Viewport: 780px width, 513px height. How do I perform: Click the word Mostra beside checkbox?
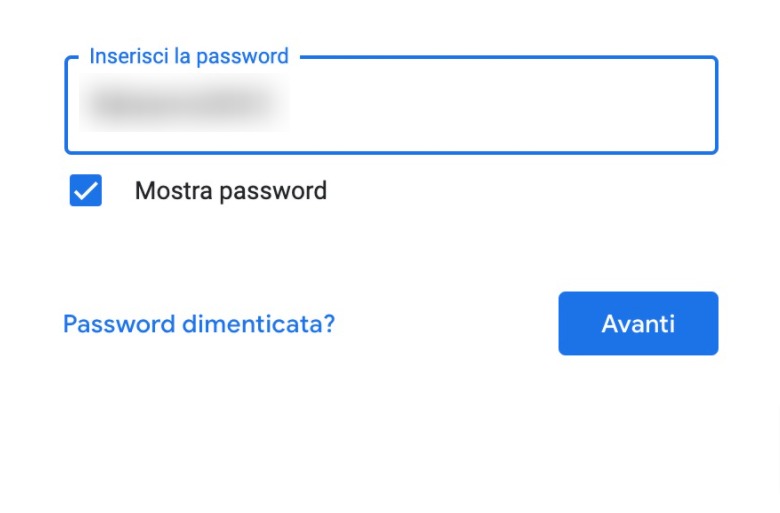click(174, 191)
